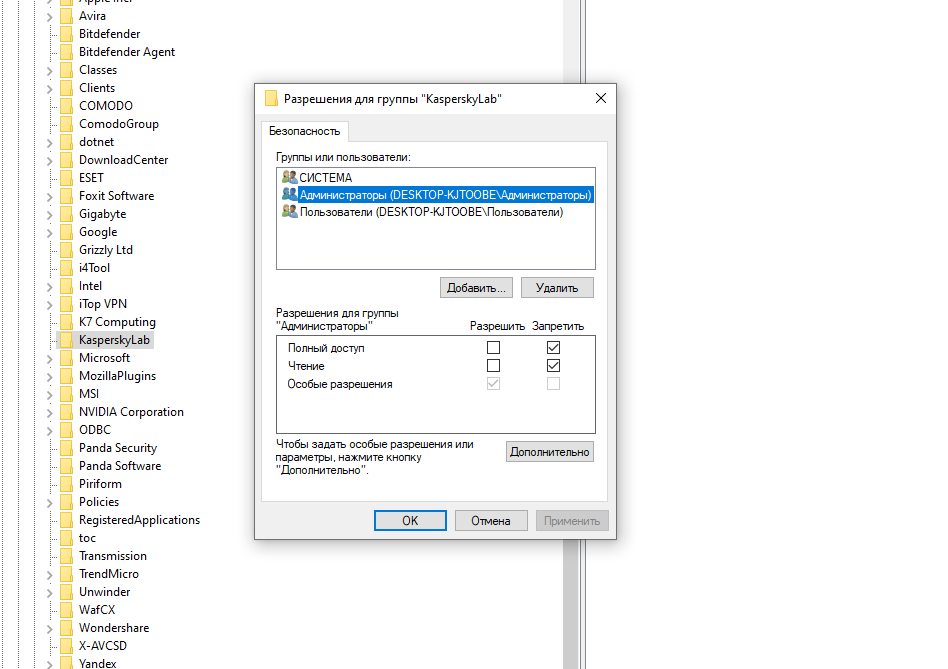This screenshot has width=948, height=669.
Task: Click the folder icon in dialog title
Action: click(271, 99)
